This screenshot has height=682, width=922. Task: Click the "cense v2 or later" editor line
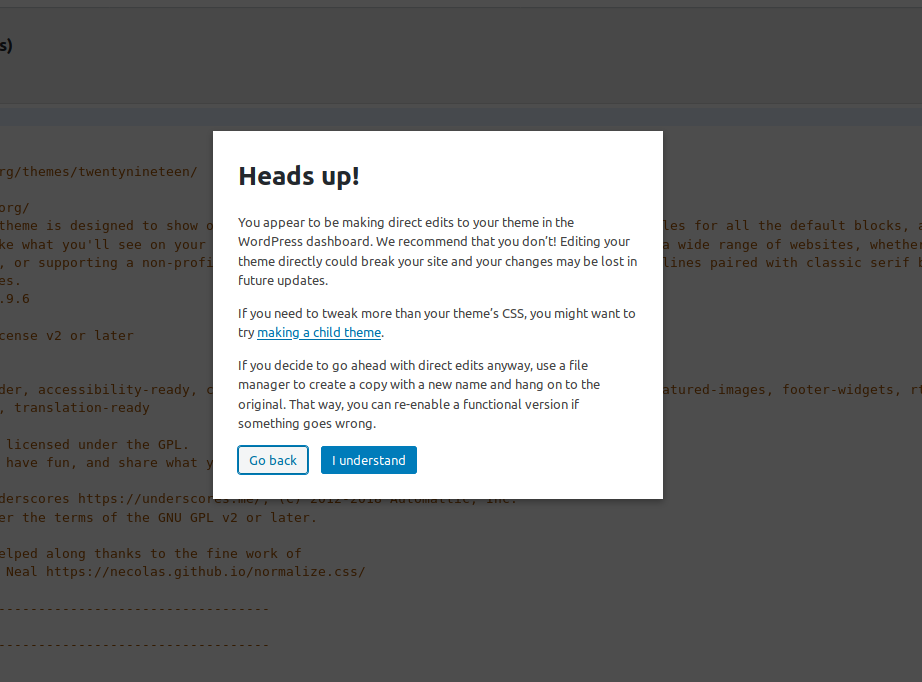click(67, 336)
